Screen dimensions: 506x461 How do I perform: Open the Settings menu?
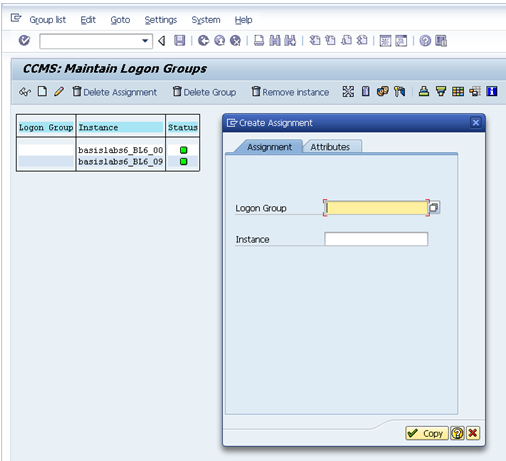pos(161,20)
